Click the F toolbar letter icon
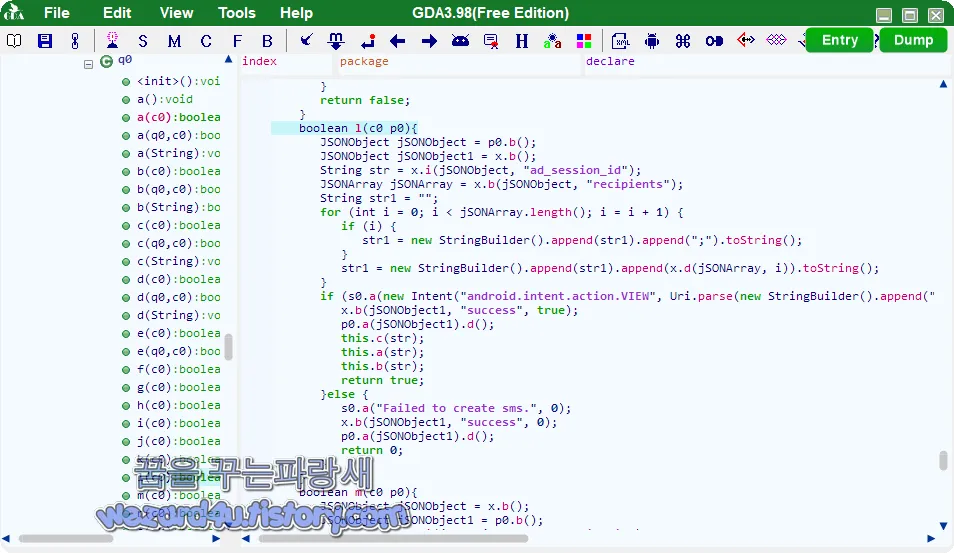Viewport: 954px width, 553px height. click(237, 41)
